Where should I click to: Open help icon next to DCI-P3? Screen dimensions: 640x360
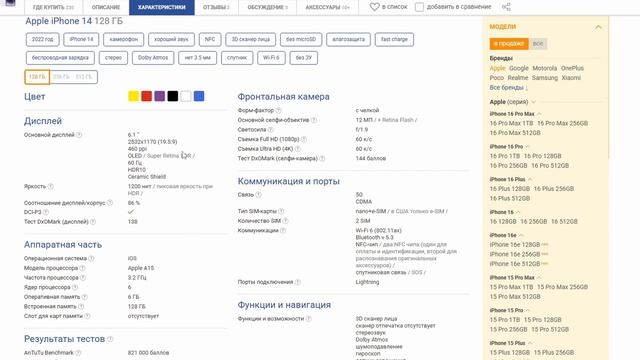coord(46,212)
